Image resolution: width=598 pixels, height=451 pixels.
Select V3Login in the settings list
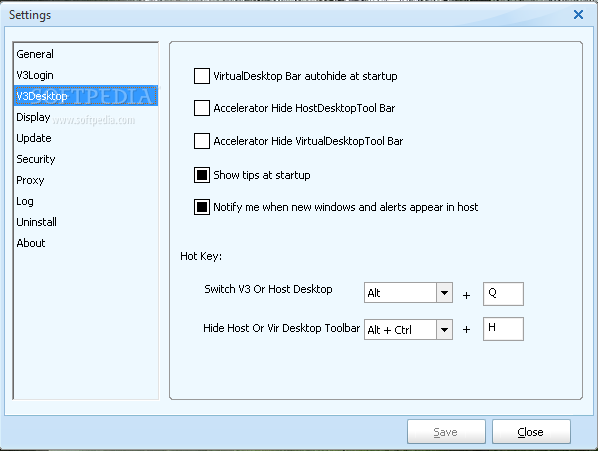[x=86, y=75]
